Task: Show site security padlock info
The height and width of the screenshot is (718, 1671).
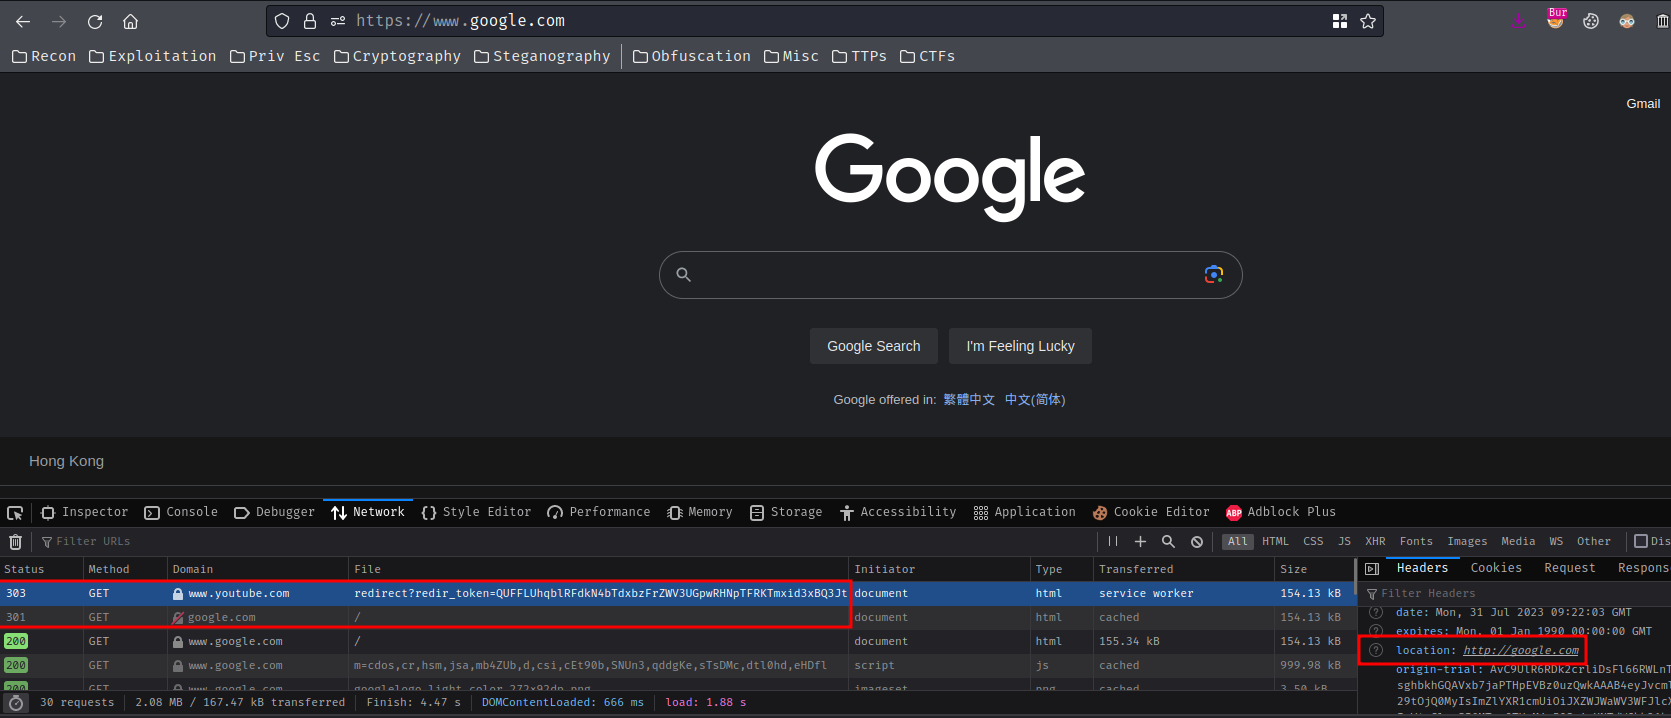Action: point(310,21)
